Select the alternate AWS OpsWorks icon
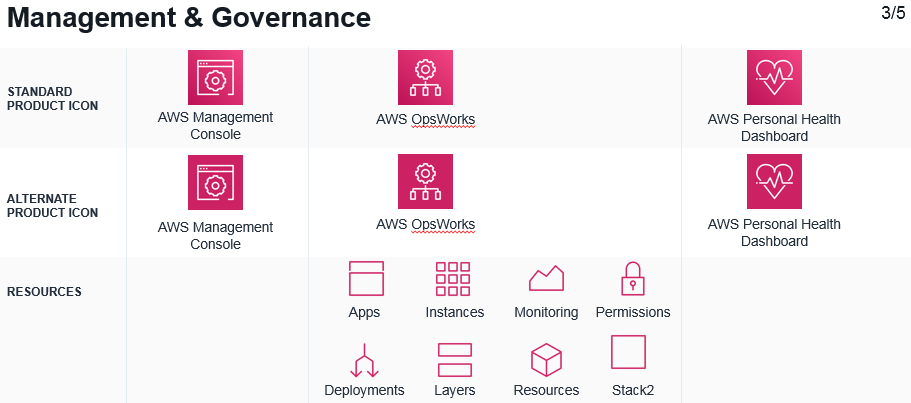Screen dimensions: 911x403 (x=425, y=182)
